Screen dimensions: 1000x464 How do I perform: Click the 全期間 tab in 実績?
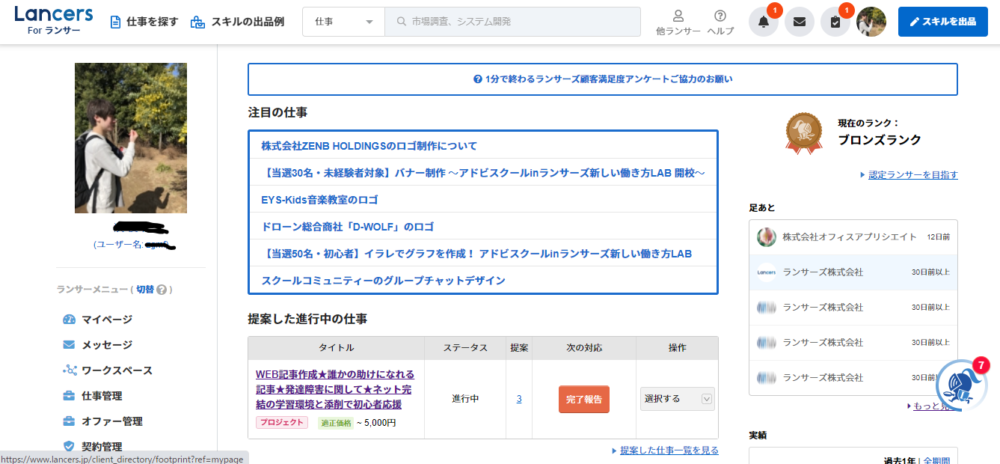pyautogui.click(x=936, y=460)
